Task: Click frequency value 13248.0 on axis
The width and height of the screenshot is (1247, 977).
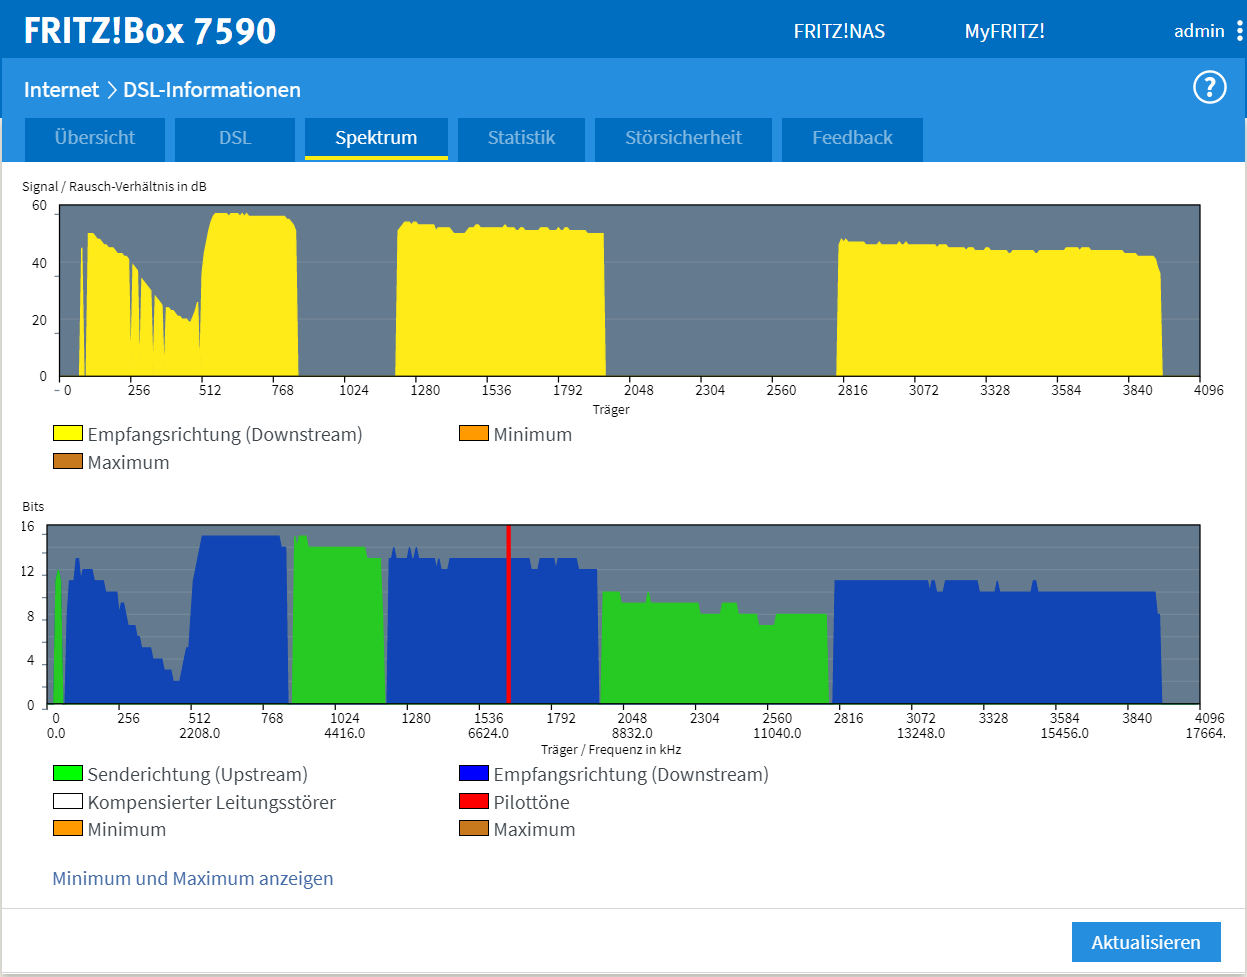Action: click(921, 734)
